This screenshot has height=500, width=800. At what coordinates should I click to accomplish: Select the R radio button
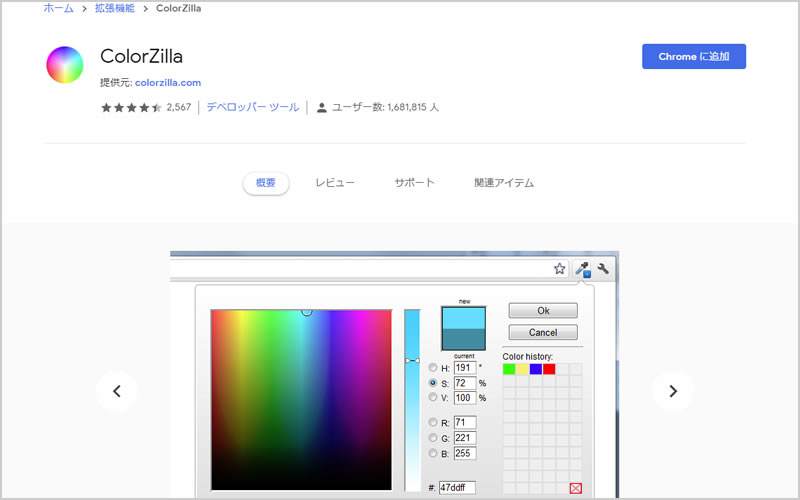click(x=433, y=422)
